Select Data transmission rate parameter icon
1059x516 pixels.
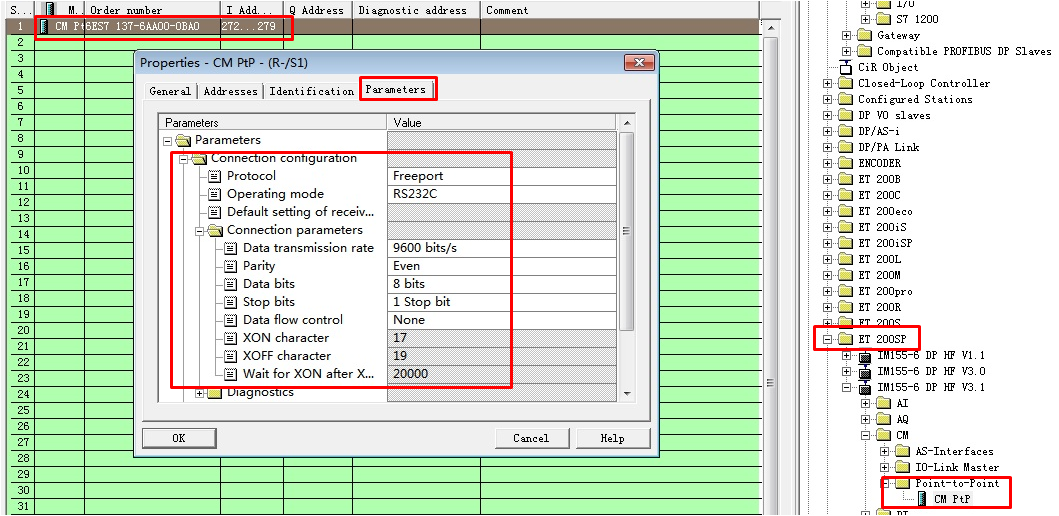click(x=231, y=249)
